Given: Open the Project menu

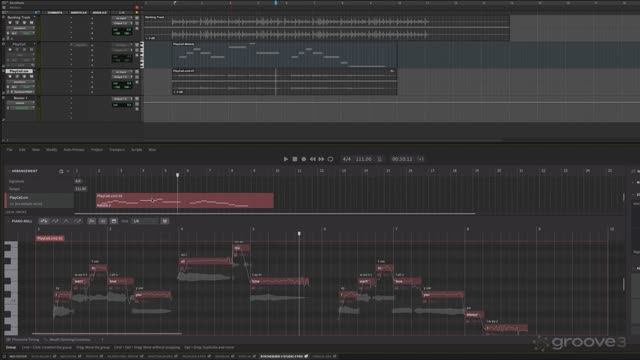Looking at the screenshot, I should 97,150.
